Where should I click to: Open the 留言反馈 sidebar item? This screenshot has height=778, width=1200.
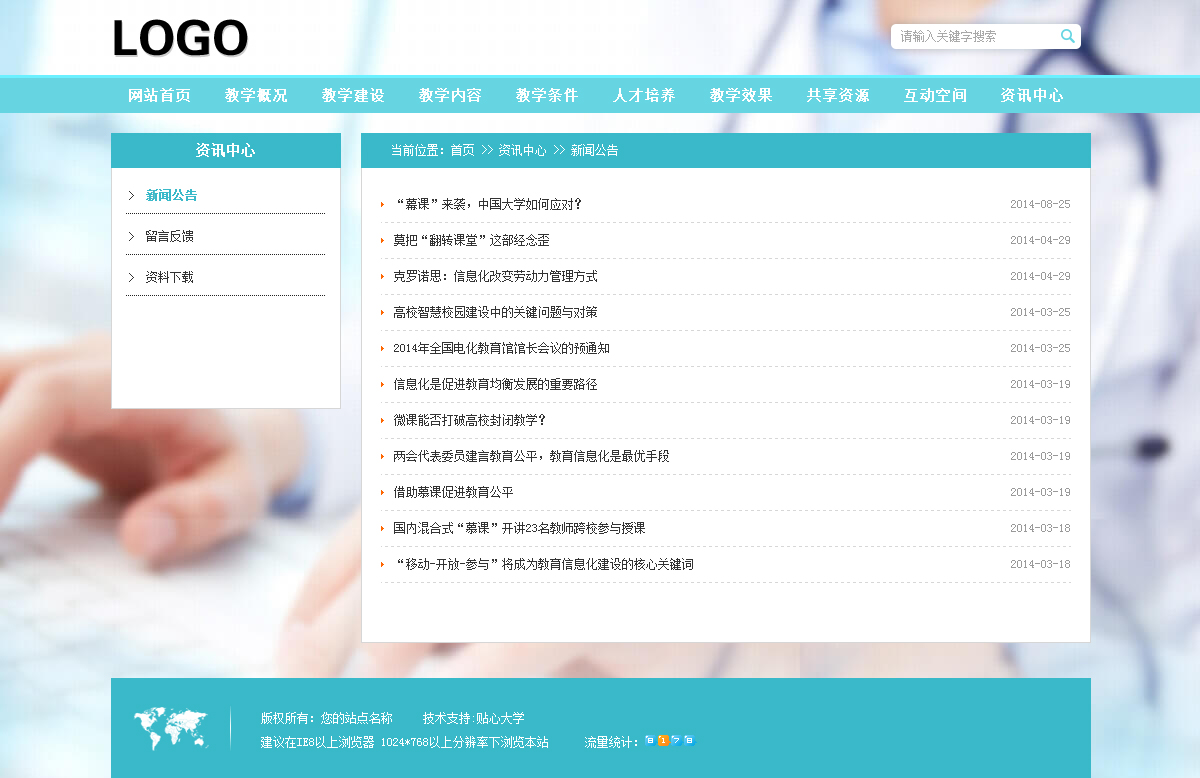[169, 237]
